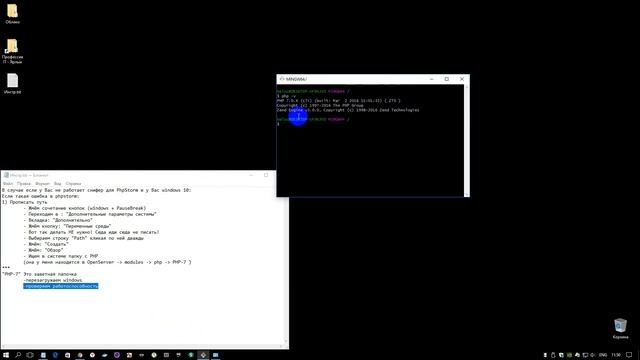Click the ENG language indicator in tray
The height and width of the screenshot is (360, 640).
[x=603, y=355]
